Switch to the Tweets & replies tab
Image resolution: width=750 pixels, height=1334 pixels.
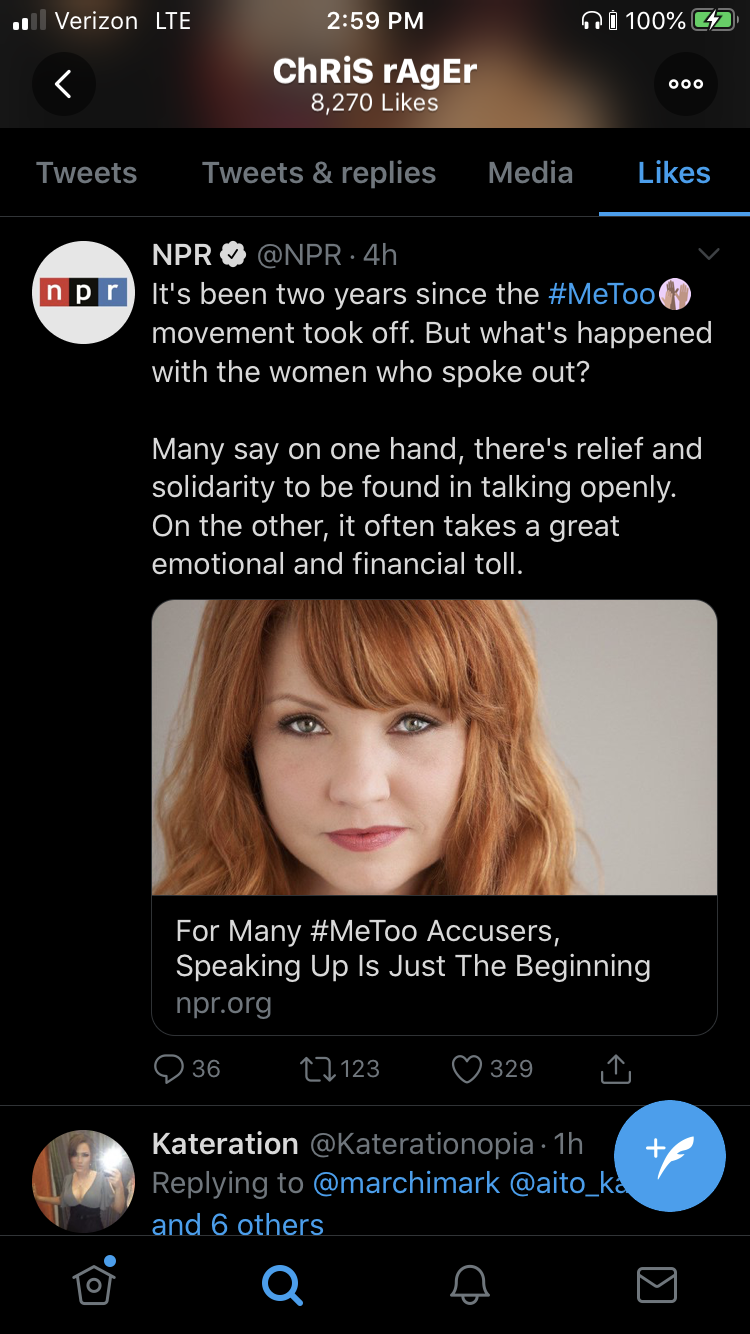coord(319,173)
